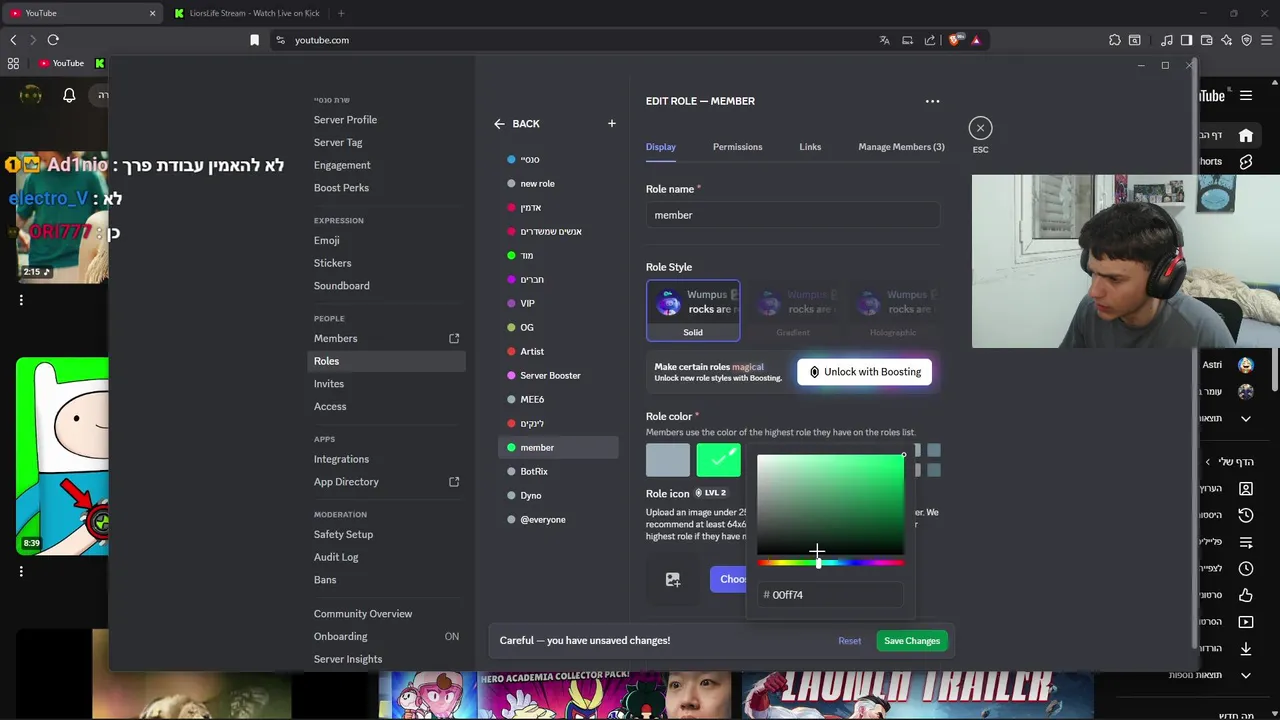Switch to the Permissions tab
1280x720 pixels.
737,147
